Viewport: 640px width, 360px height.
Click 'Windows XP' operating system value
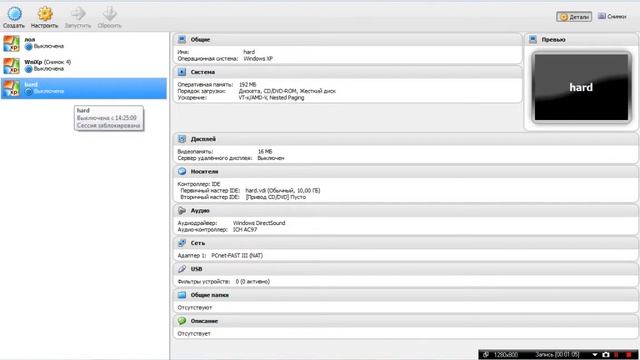coord(258,59)
